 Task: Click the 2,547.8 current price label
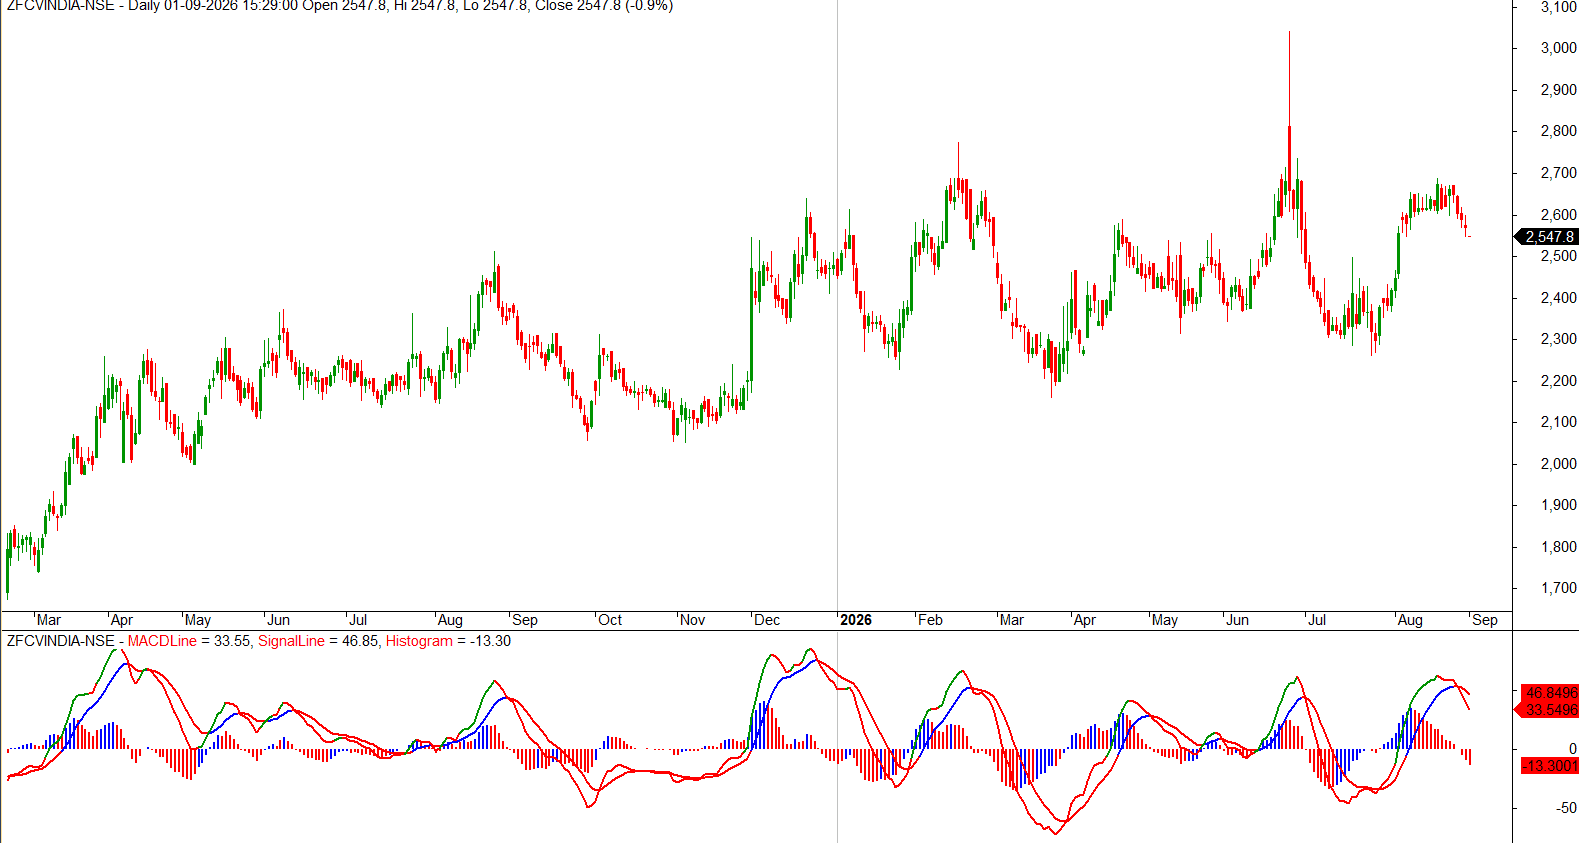pyautogui.click(x=1548, y=237)
